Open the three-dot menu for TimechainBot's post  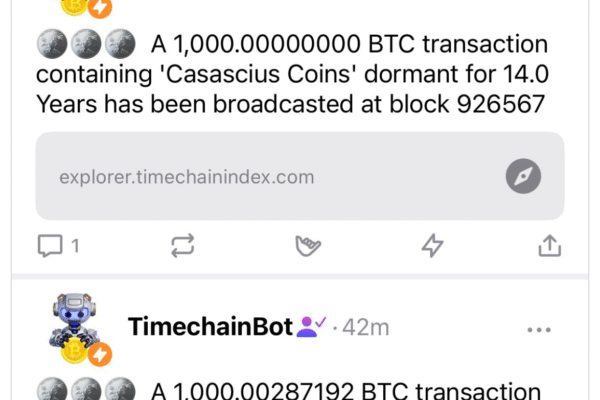[539, 328]
